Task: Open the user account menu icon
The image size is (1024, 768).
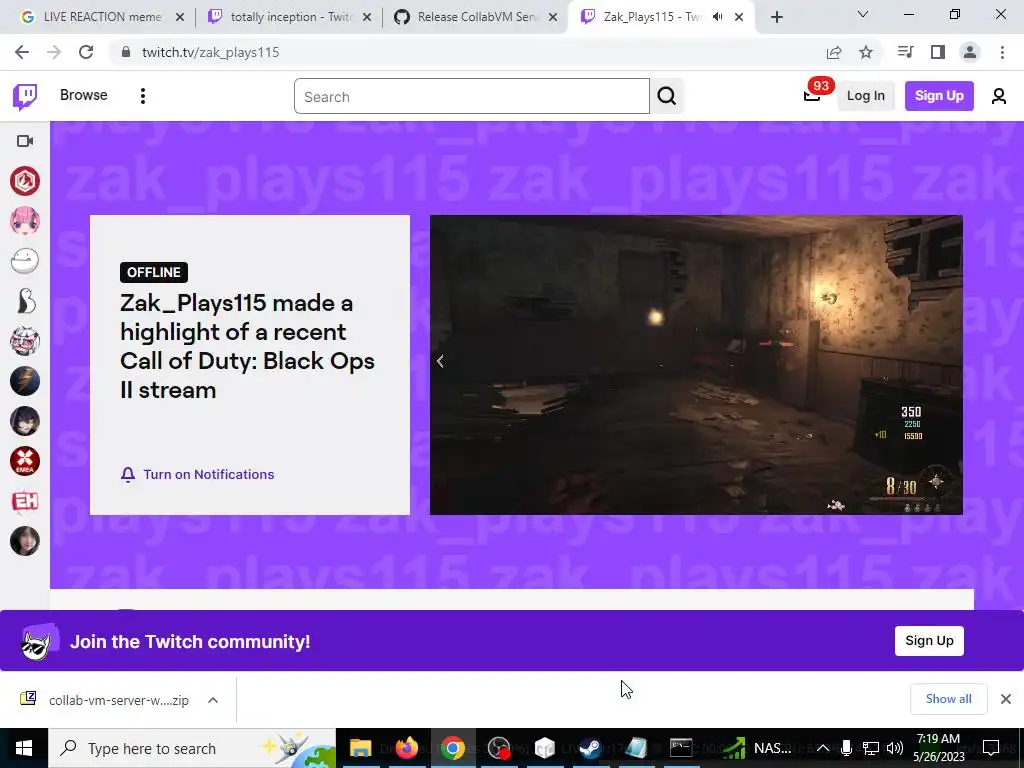Action: (999, 96)
